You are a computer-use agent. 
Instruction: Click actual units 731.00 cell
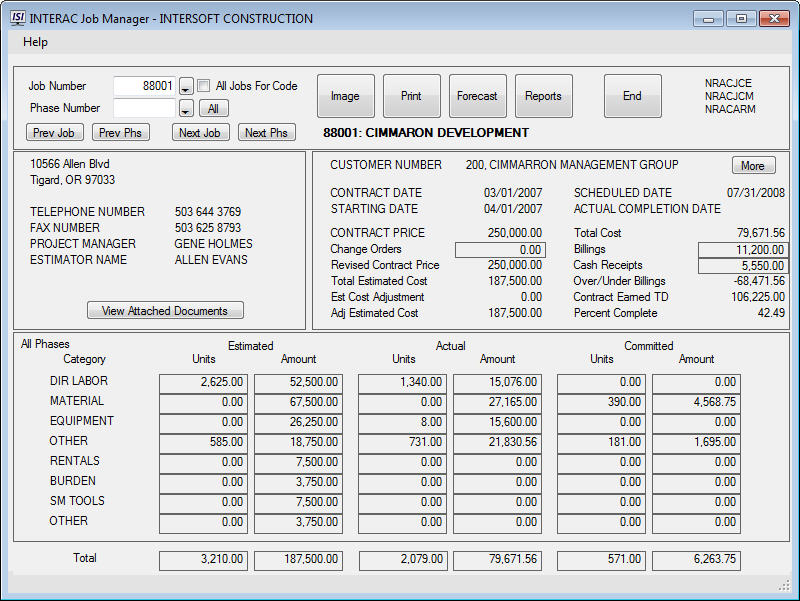click(402, 443)
